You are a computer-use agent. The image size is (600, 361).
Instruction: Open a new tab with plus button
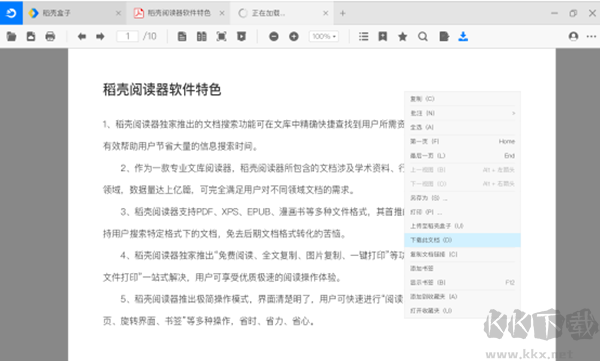(343, 13)
